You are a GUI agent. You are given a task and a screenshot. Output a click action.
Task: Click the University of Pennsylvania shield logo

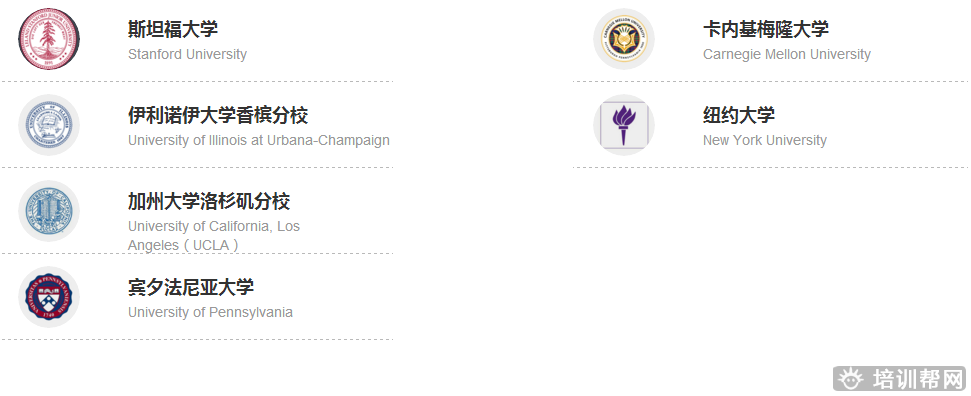tap(49, 297)
